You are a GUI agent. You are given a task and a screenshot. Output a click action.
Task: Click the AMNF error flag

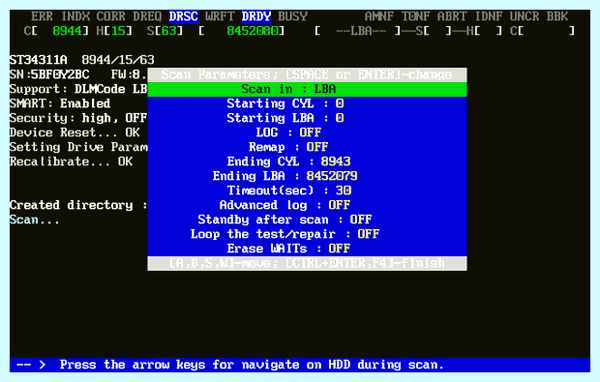coord(379,17)
